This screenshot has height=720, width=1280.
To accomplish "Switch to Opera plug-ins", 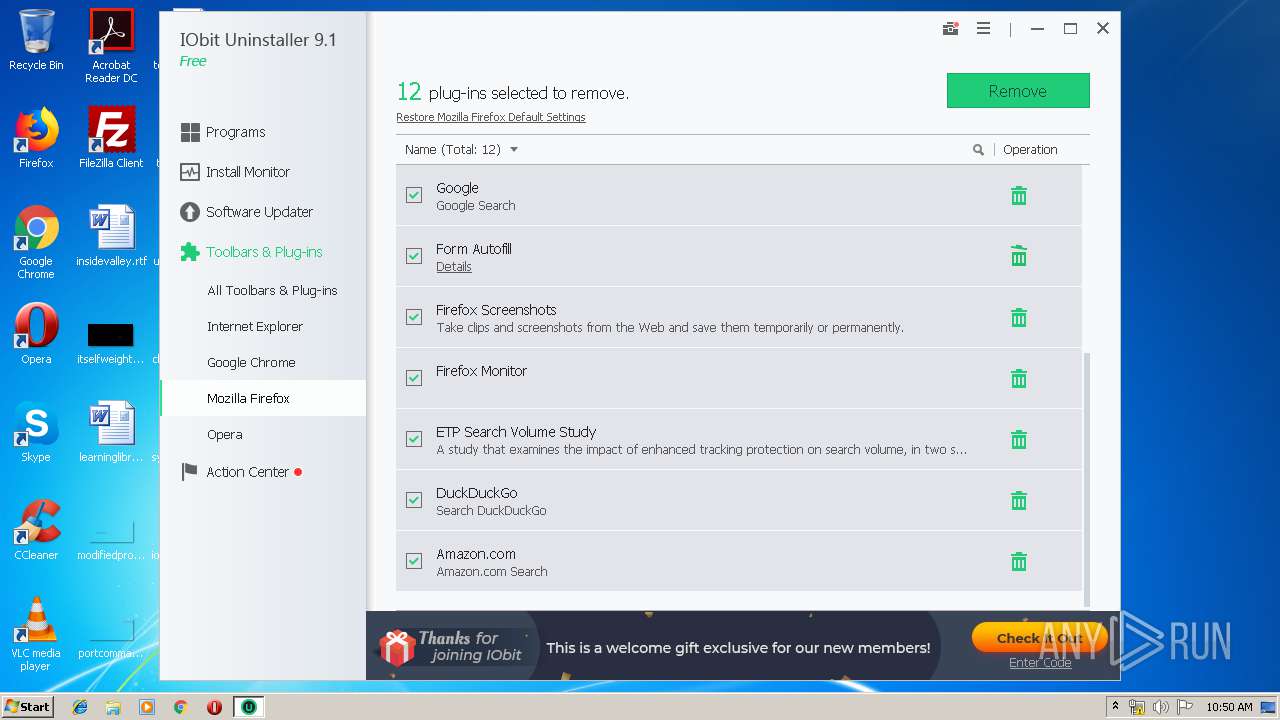I will click(225, 434).
